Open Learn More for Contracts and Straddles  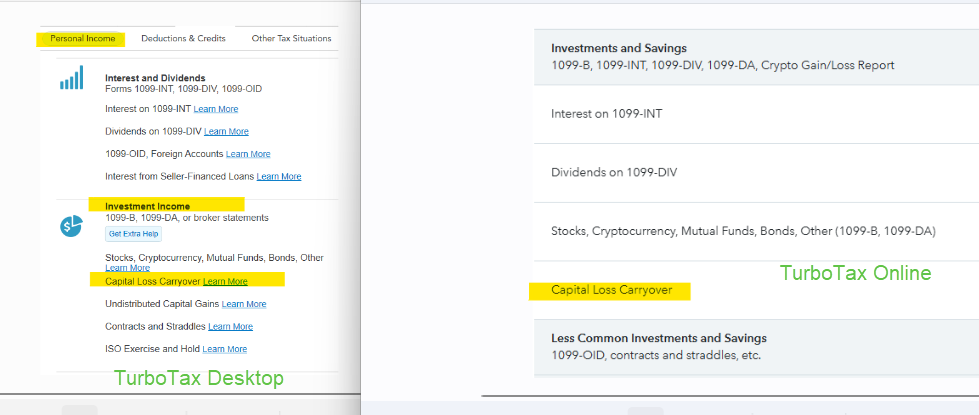click(x=230, y=326)
